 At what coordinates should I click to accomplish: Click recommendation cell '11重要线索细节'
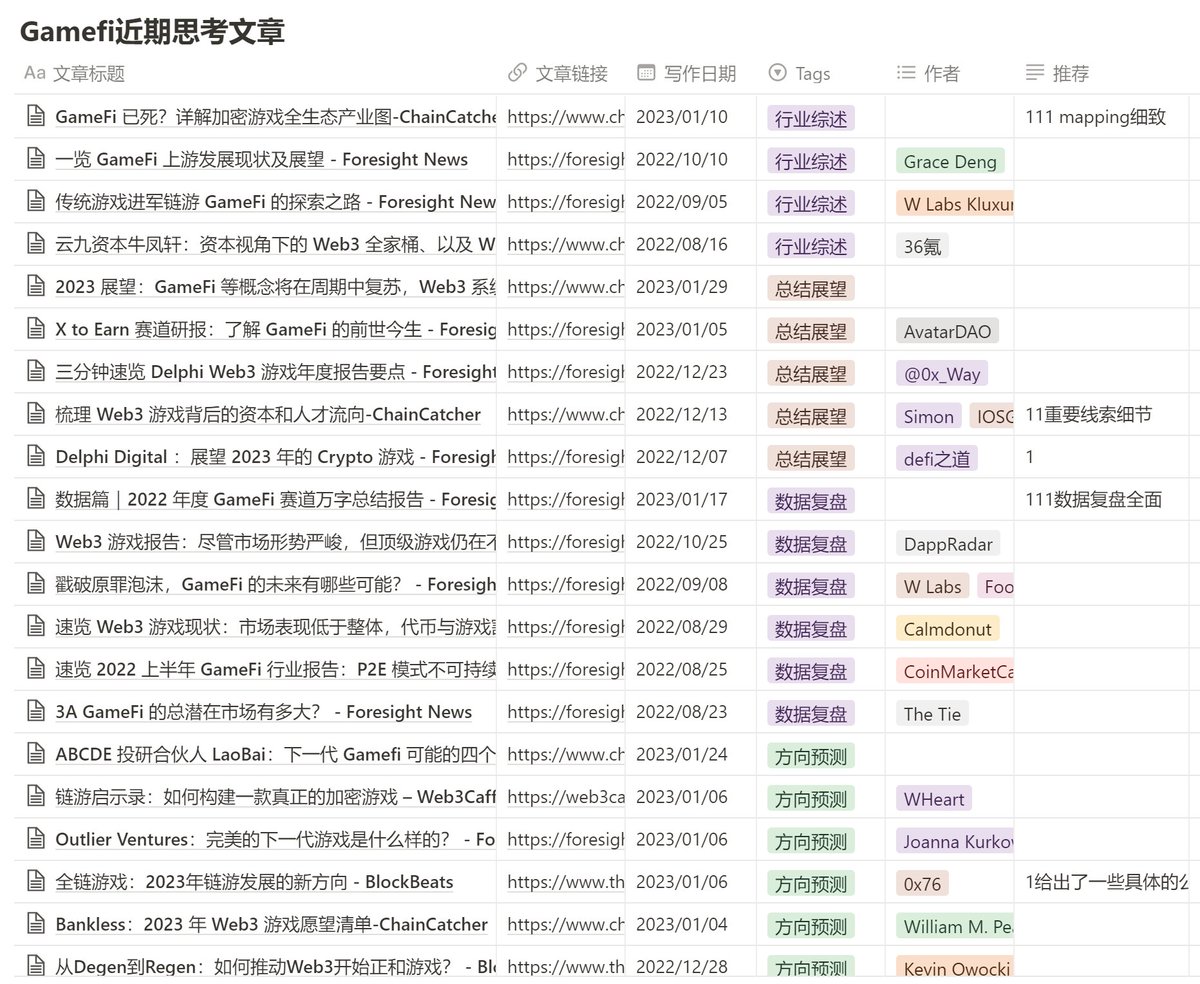click(x=1088, y=414)
